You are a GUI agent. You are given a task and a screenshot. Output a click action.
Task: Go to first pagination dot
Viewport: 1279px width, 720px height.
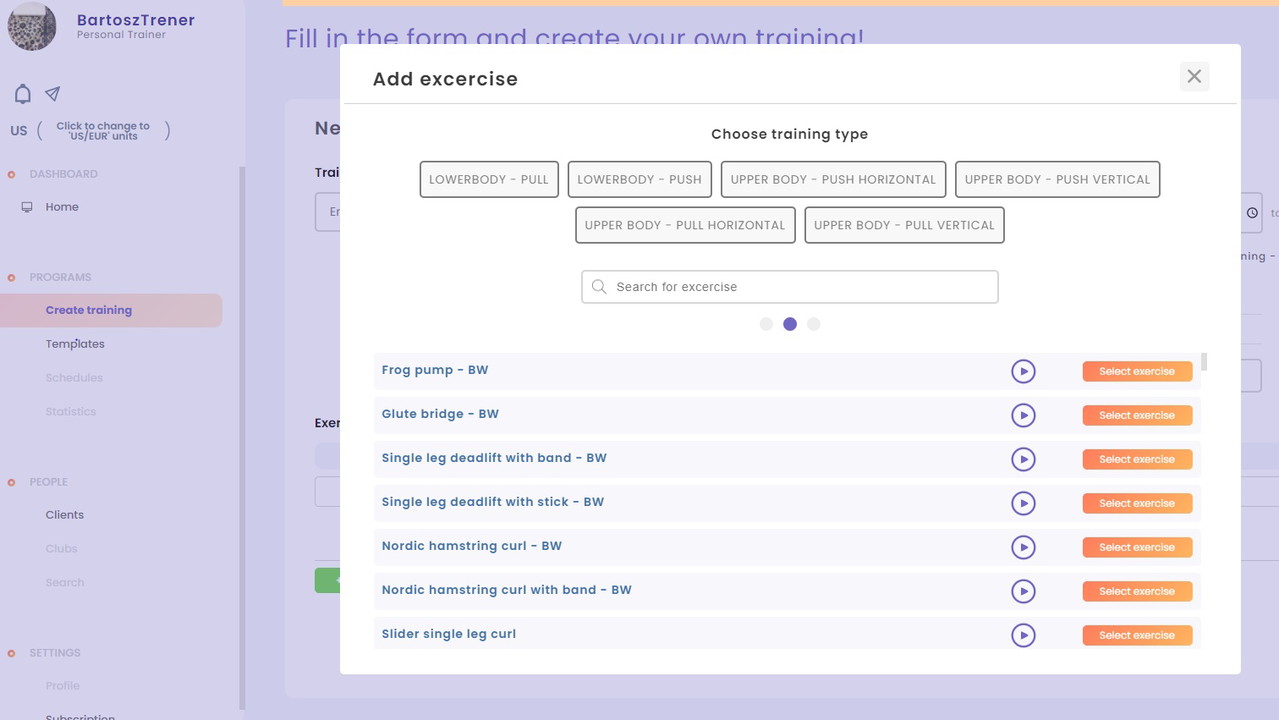coord(766,324)
